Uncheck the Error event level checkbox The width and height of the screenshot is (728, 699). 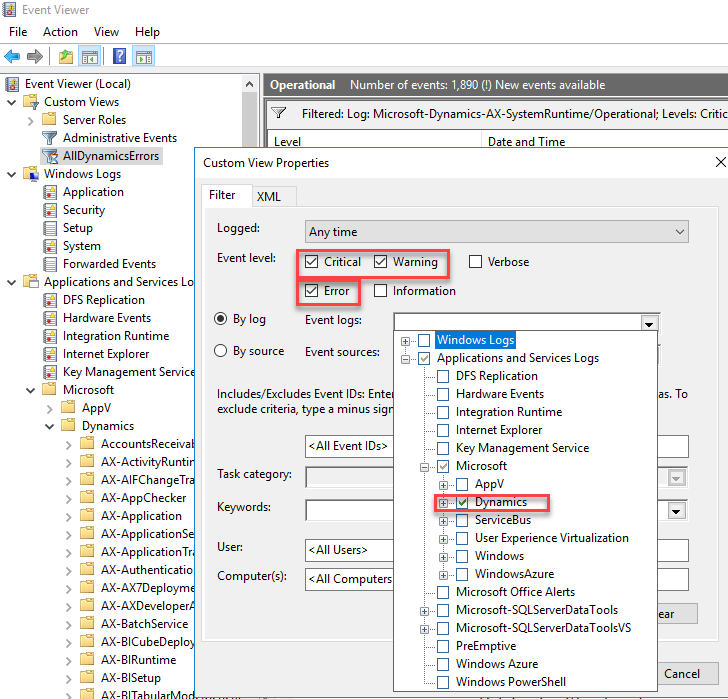312,291
